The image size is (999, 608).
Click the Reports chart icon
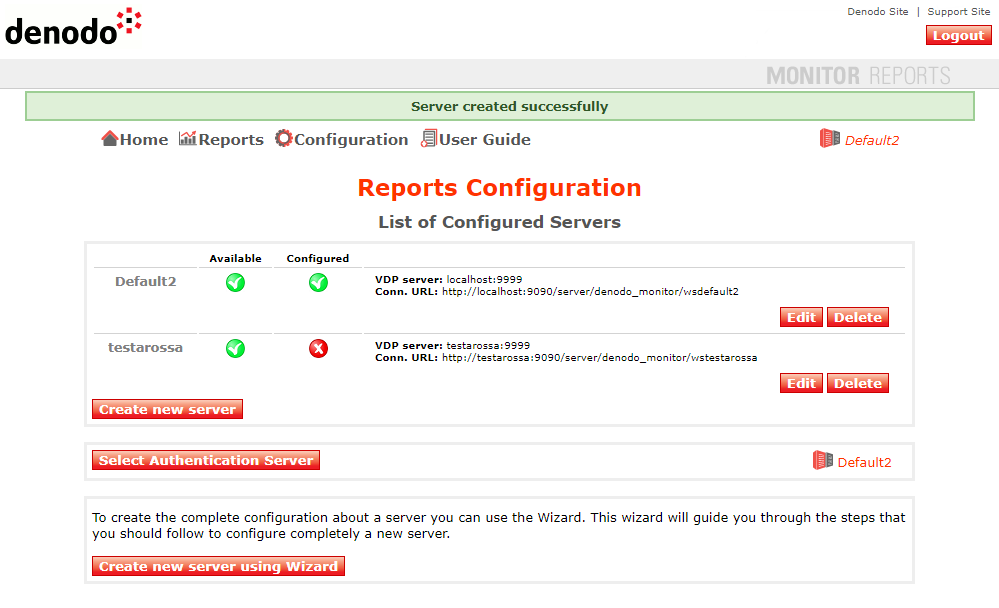coord(187,138)
